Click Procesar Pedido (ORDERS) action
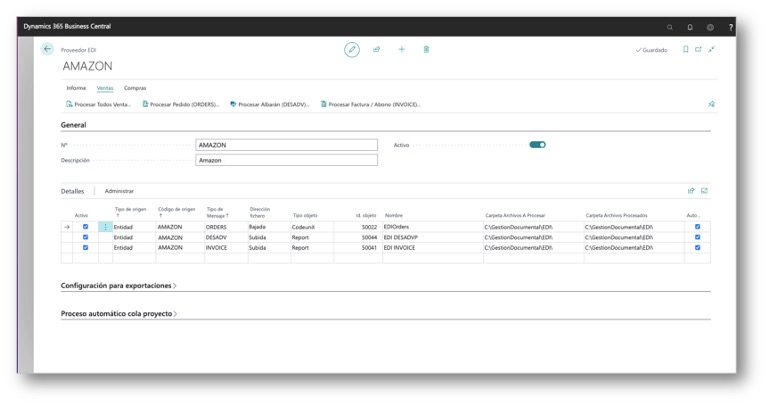768x405 pixels. coord(181,104)
